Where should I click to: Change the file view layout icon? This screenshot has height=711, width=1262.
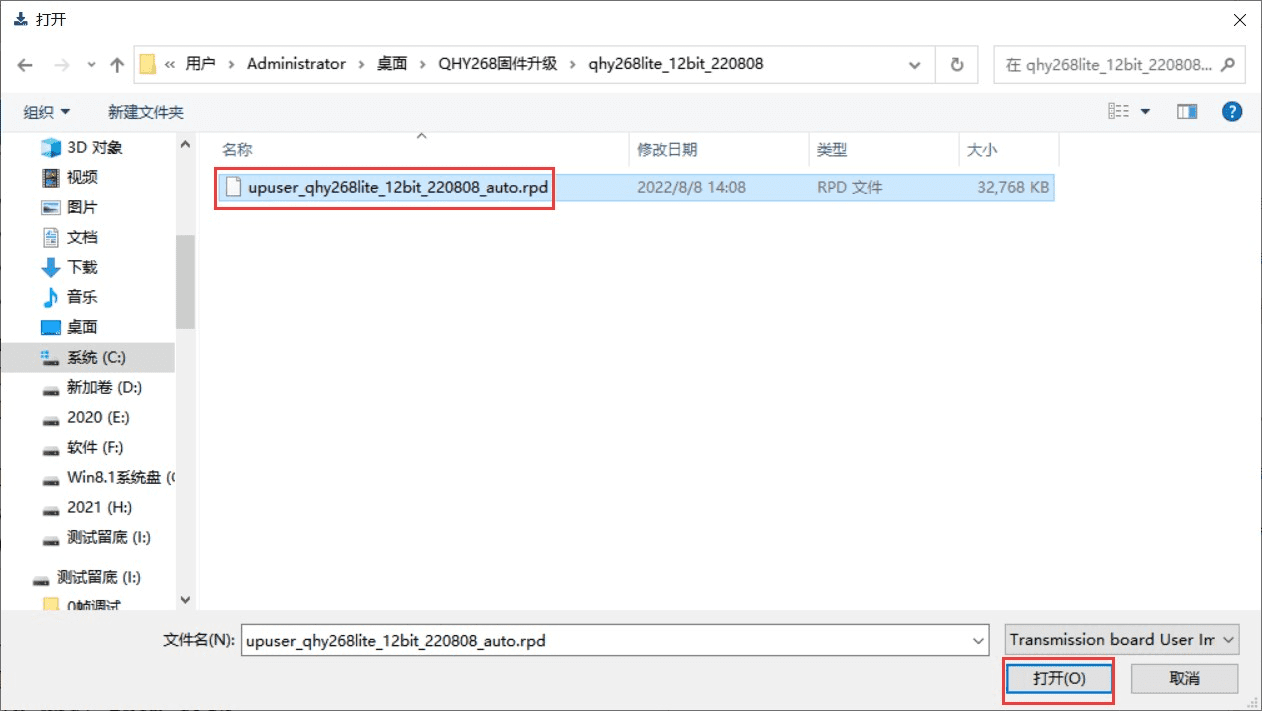[1119, 111]
